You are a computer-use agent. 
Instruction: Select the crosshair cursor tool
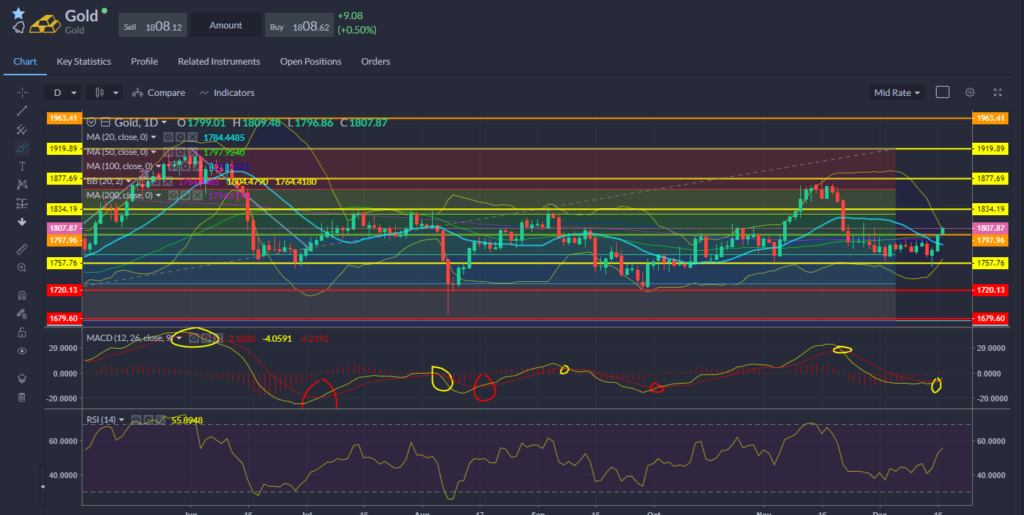pos(22,92)
